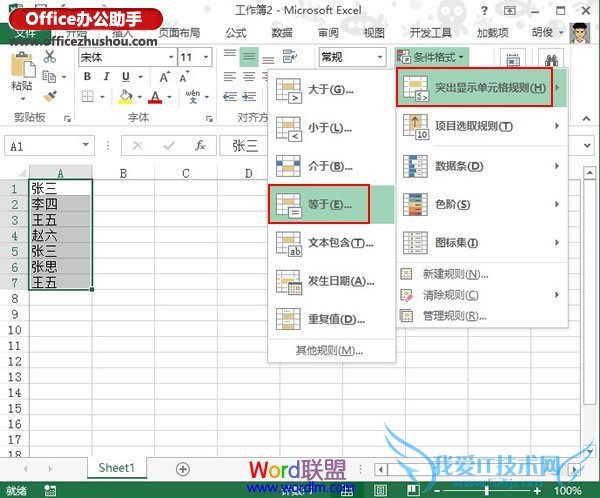Open the 加载项 ribbon tab

coord(492,33)
